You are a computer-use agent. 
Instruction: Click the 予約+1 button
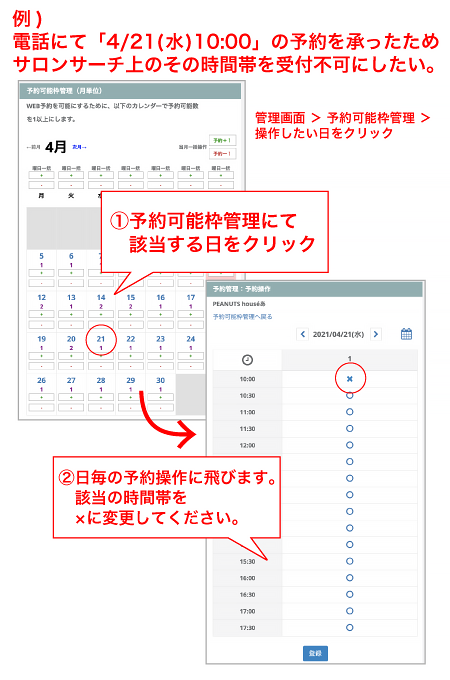click(222, 140)
